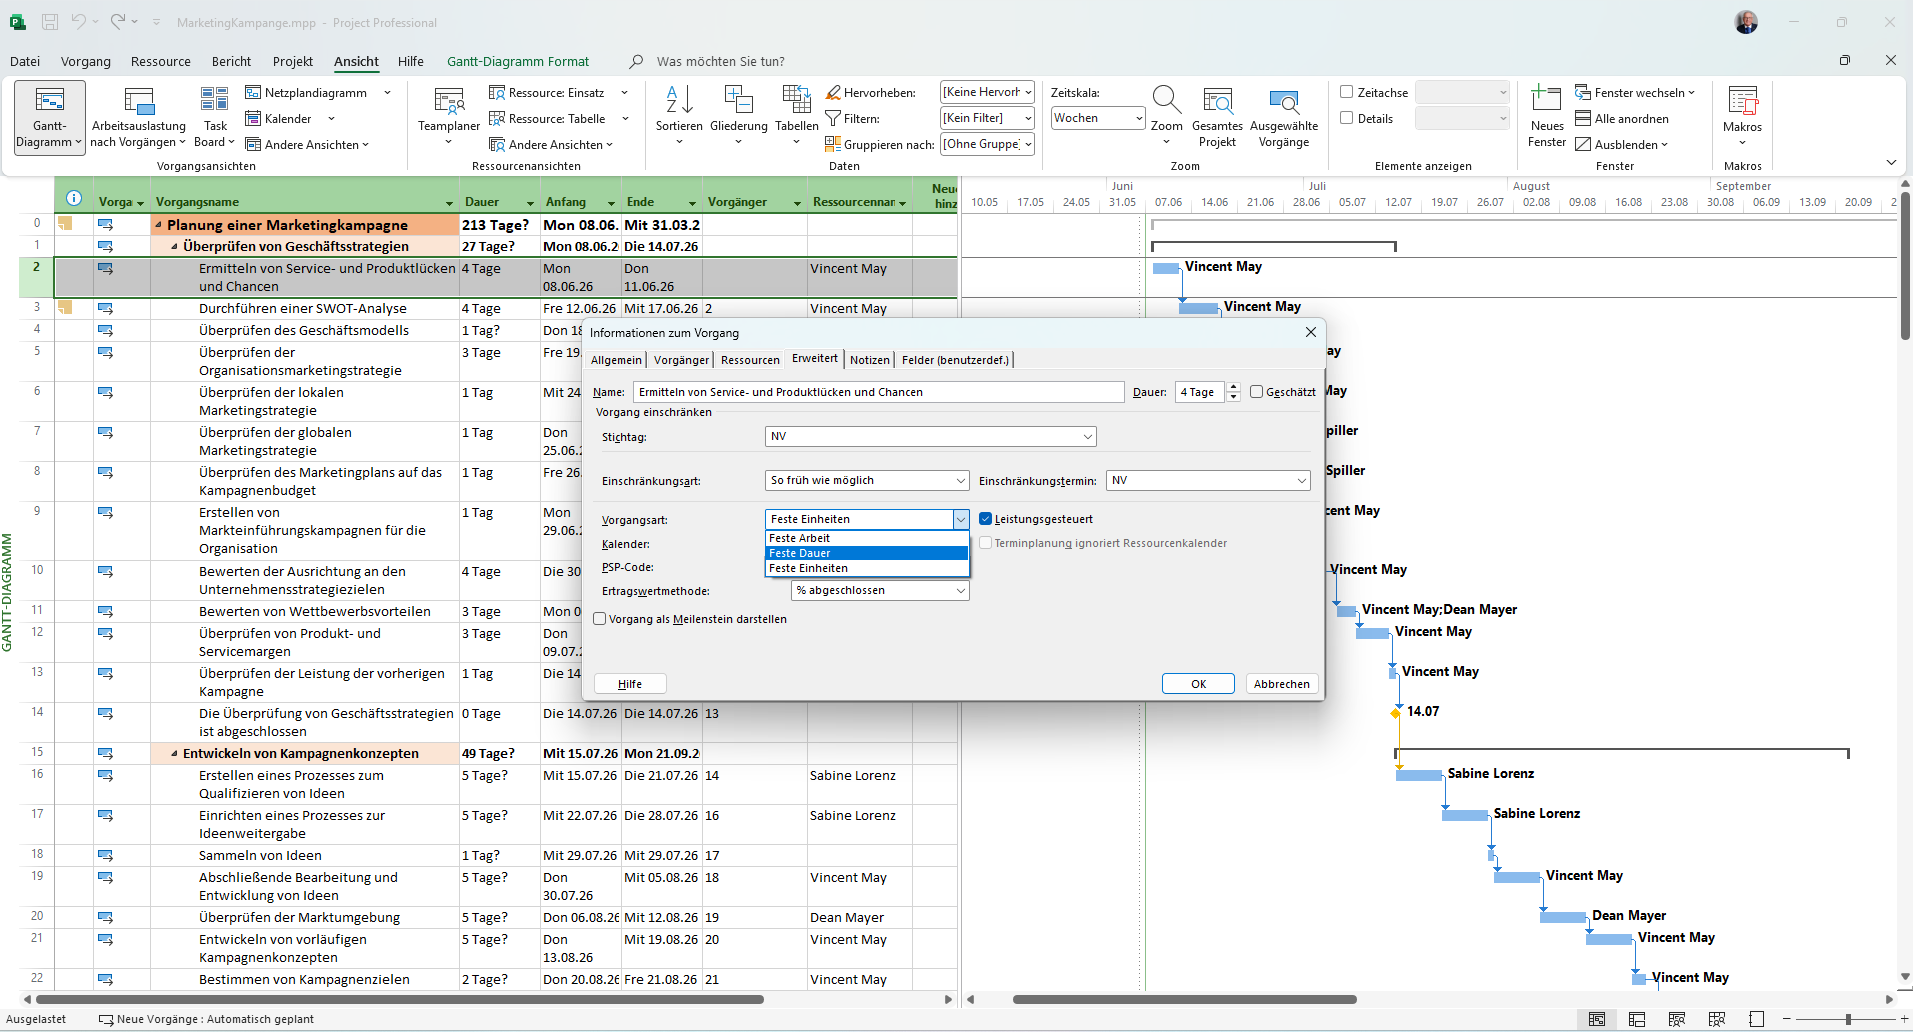Select the Netzplandiagramm view icon

coord(253,92)
